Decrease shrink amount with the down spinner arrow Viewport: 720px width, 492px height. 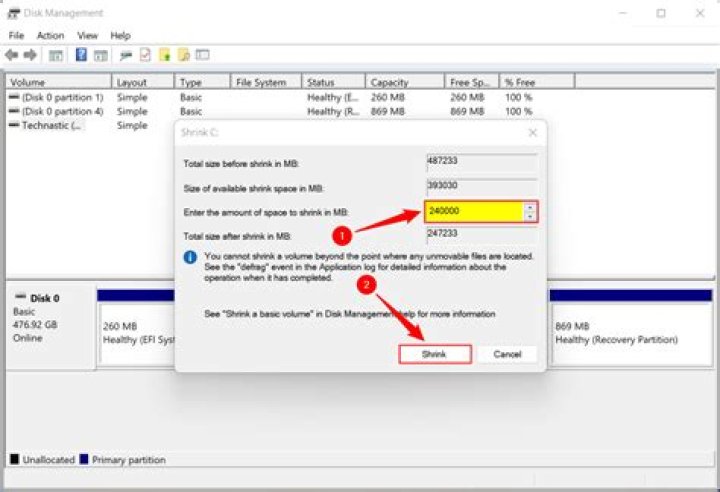[x=528, y=216]
